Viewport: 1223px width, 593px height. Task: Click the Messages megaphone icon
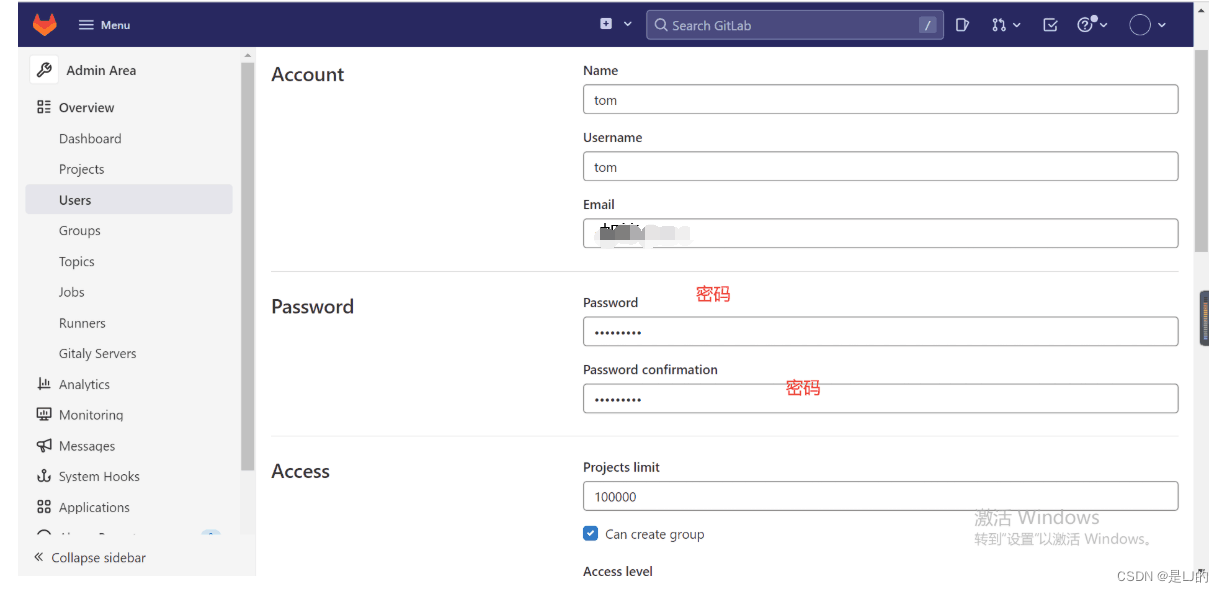click(44, 446)
